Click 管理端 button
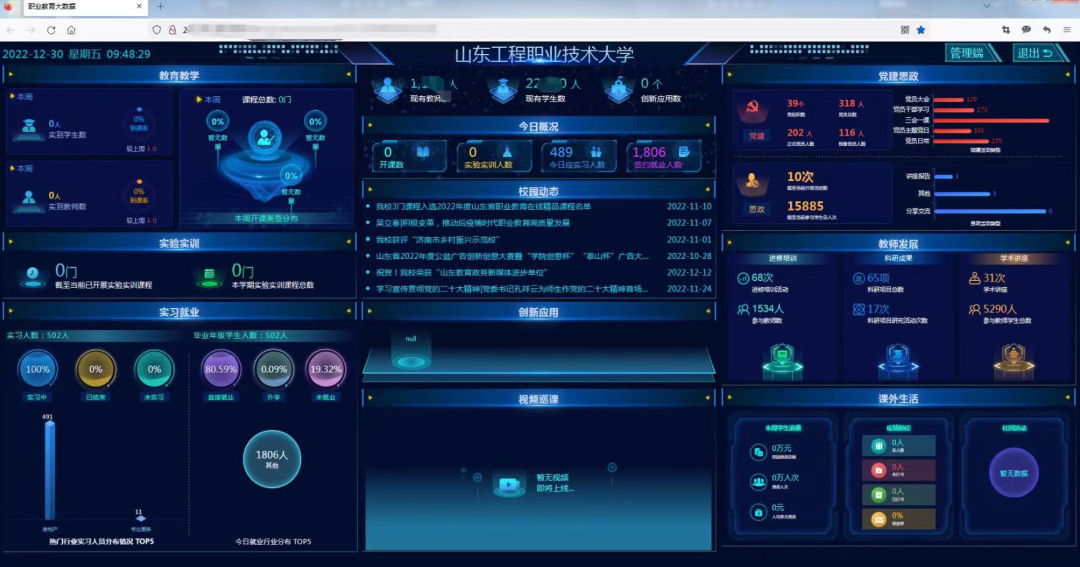 pyautogui.click(x=971, y=53)
